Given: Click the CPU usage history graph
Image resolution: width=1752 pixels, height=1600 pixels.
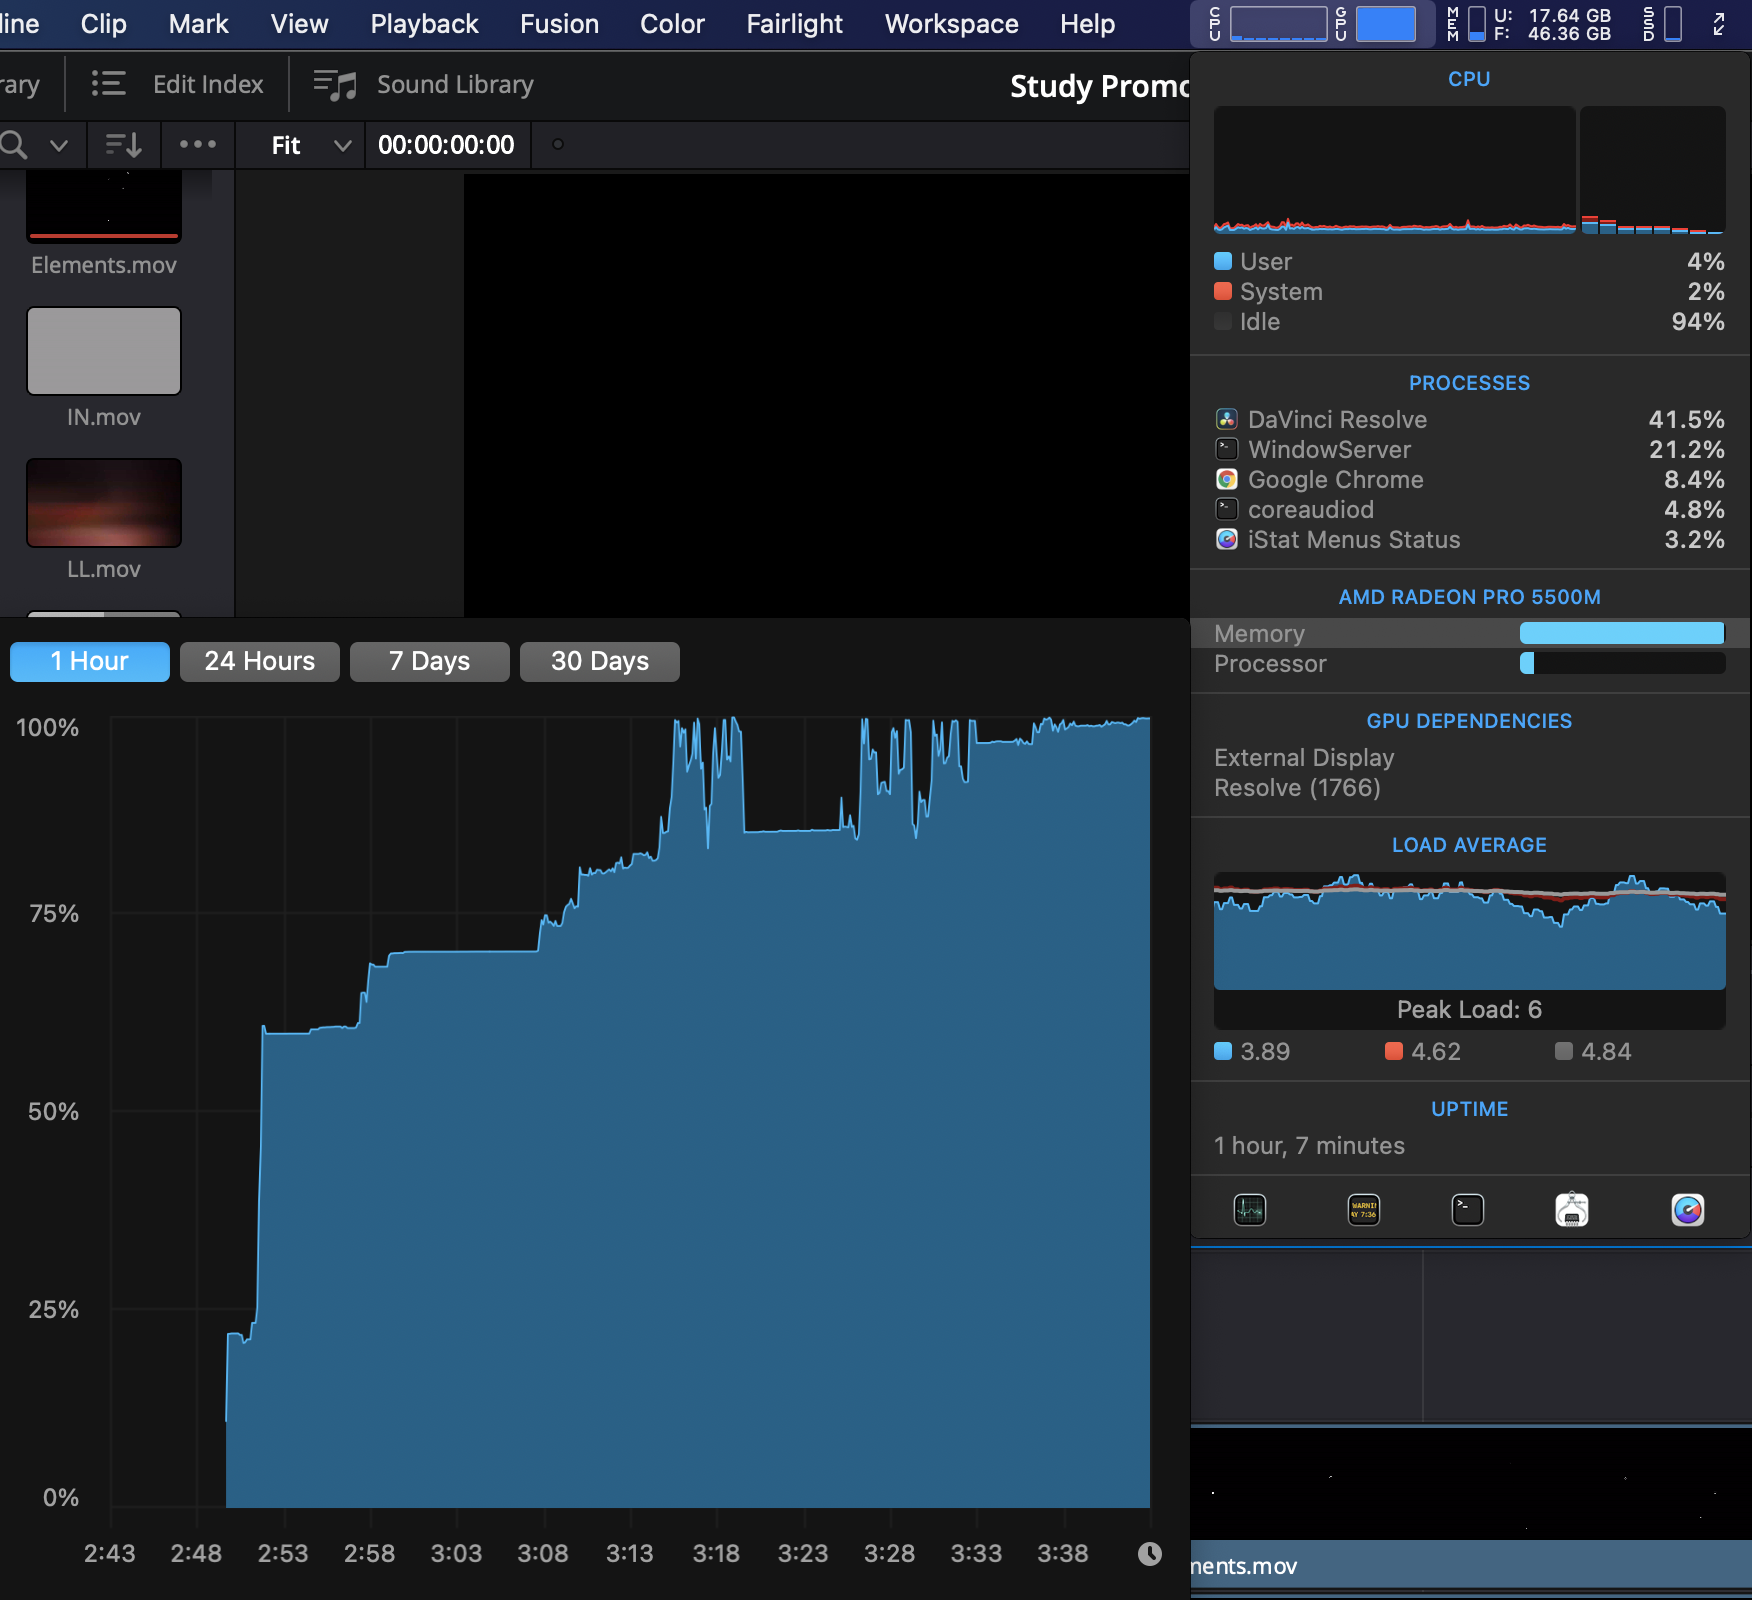Looking at the screenshot, I should pyautogui.click(x=1394, y=170).
